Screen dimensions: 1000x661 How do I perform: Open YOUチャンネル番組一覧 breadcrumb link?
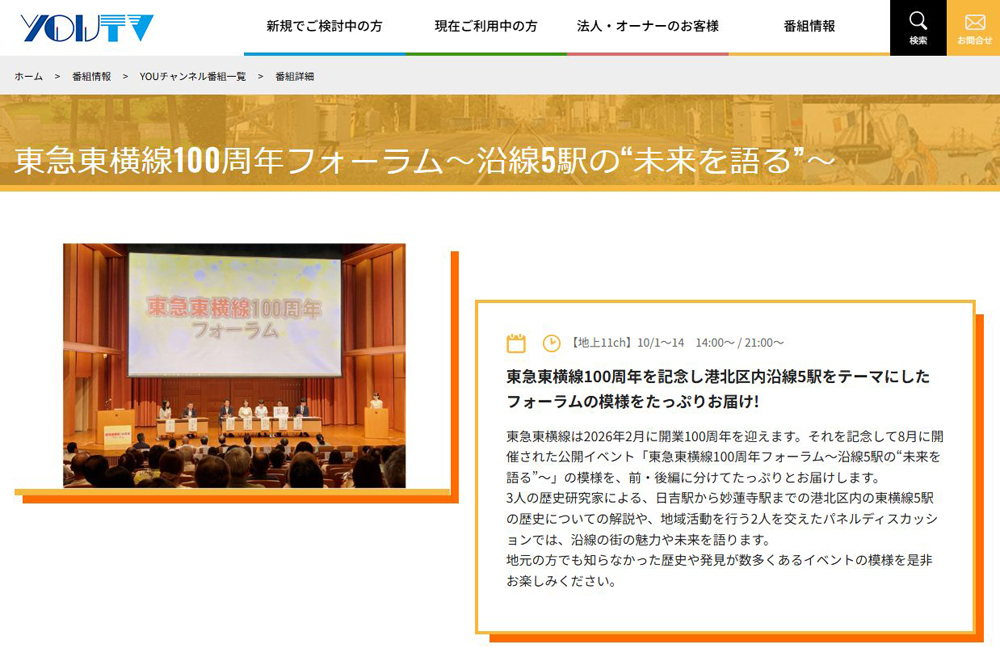[192, 76]
